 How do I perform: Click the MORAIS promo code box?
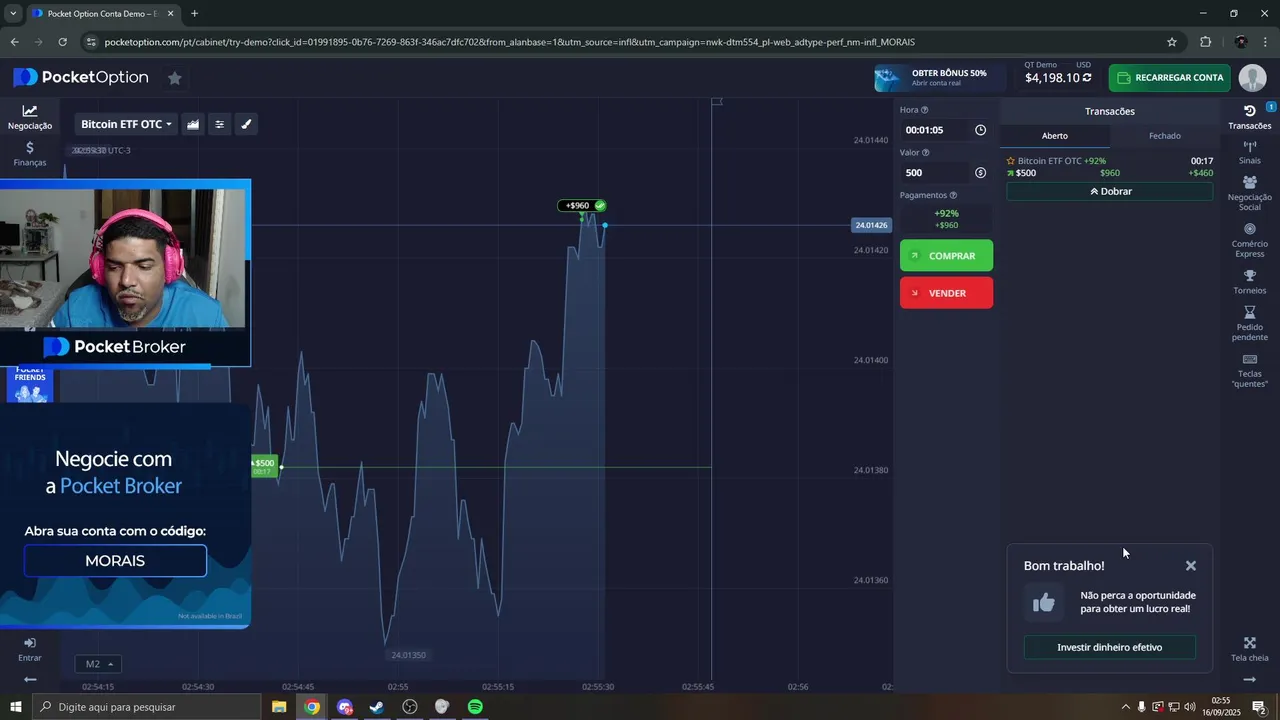(115, 561)
